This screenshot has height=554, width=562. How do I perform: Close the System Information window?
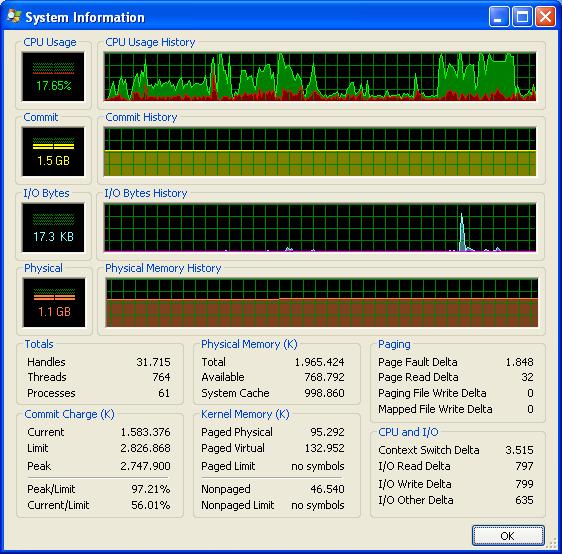[545, 16]
